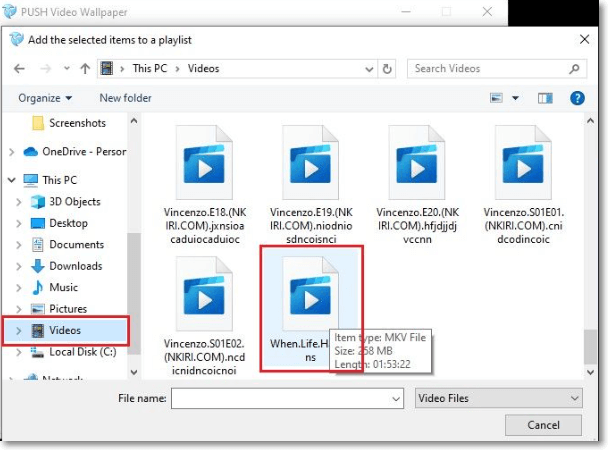Select the Vincenzo.E19 video file
The width and height of the screenshot is (608, 450).
pos(311,185)
